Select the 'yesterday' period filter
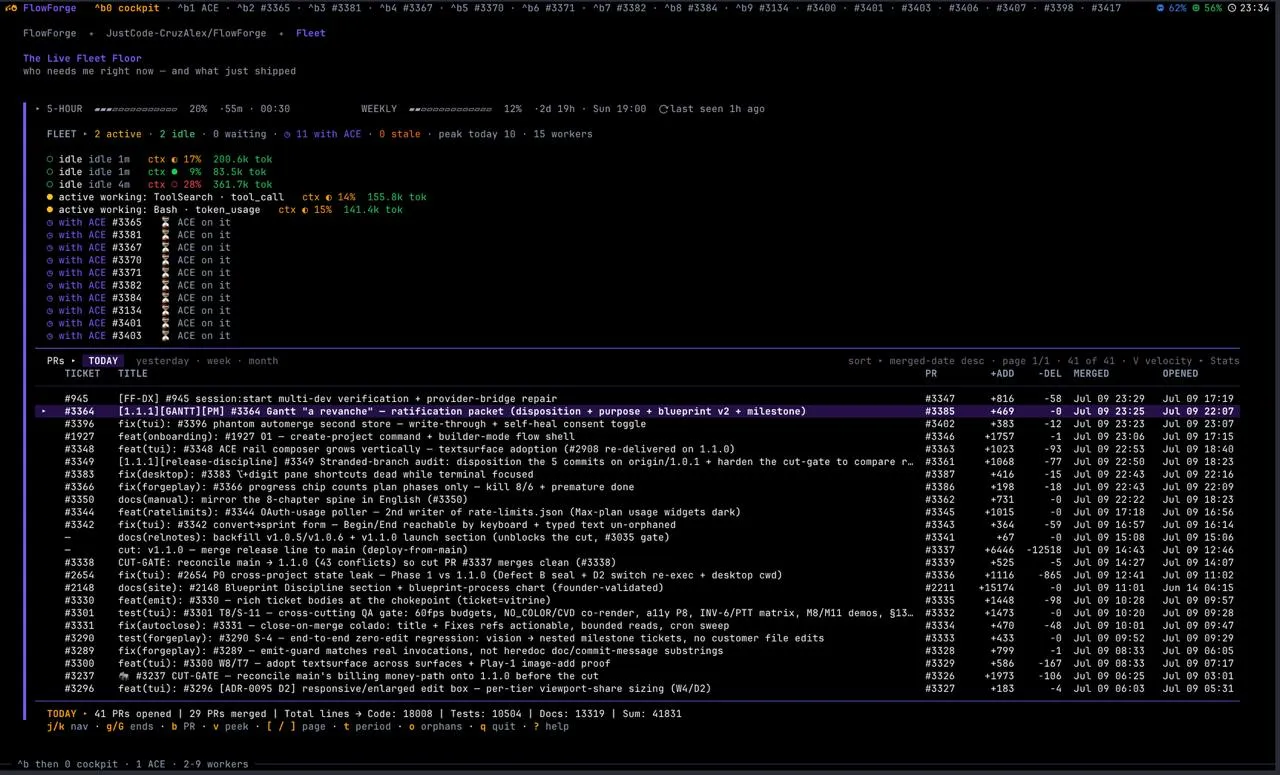 163,361
